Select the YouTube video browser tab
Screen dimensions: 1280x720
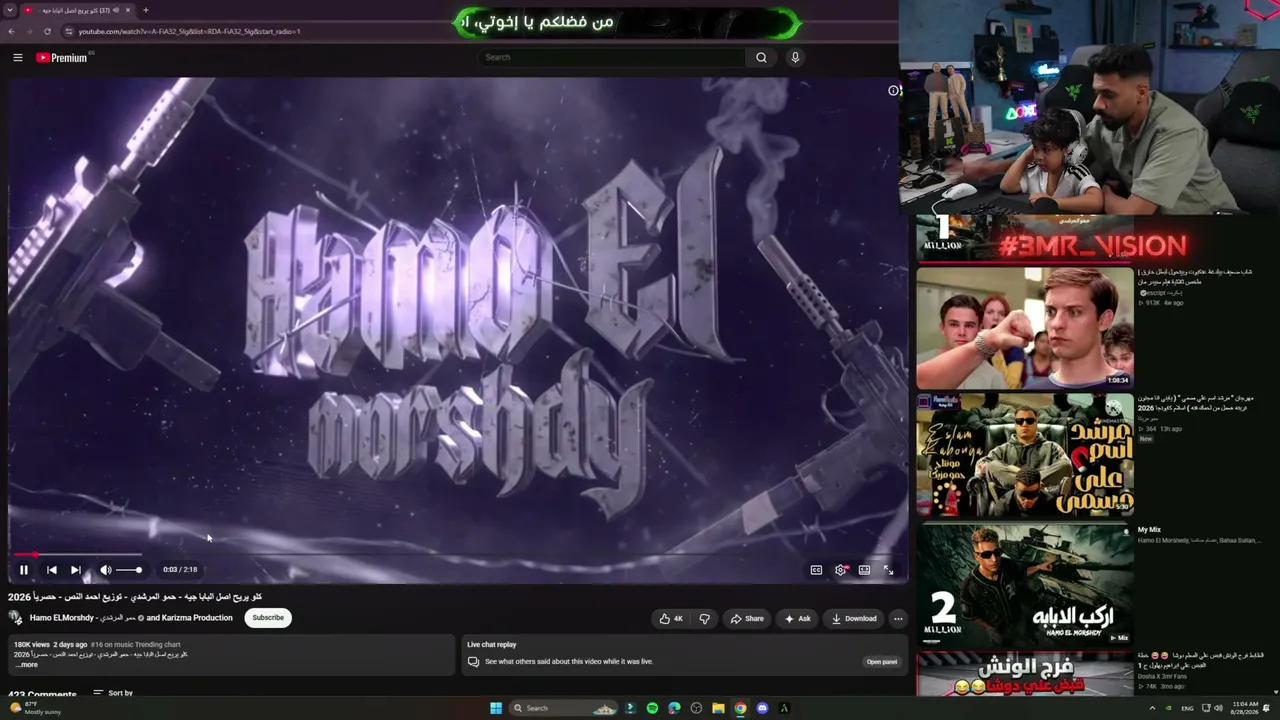77,10
